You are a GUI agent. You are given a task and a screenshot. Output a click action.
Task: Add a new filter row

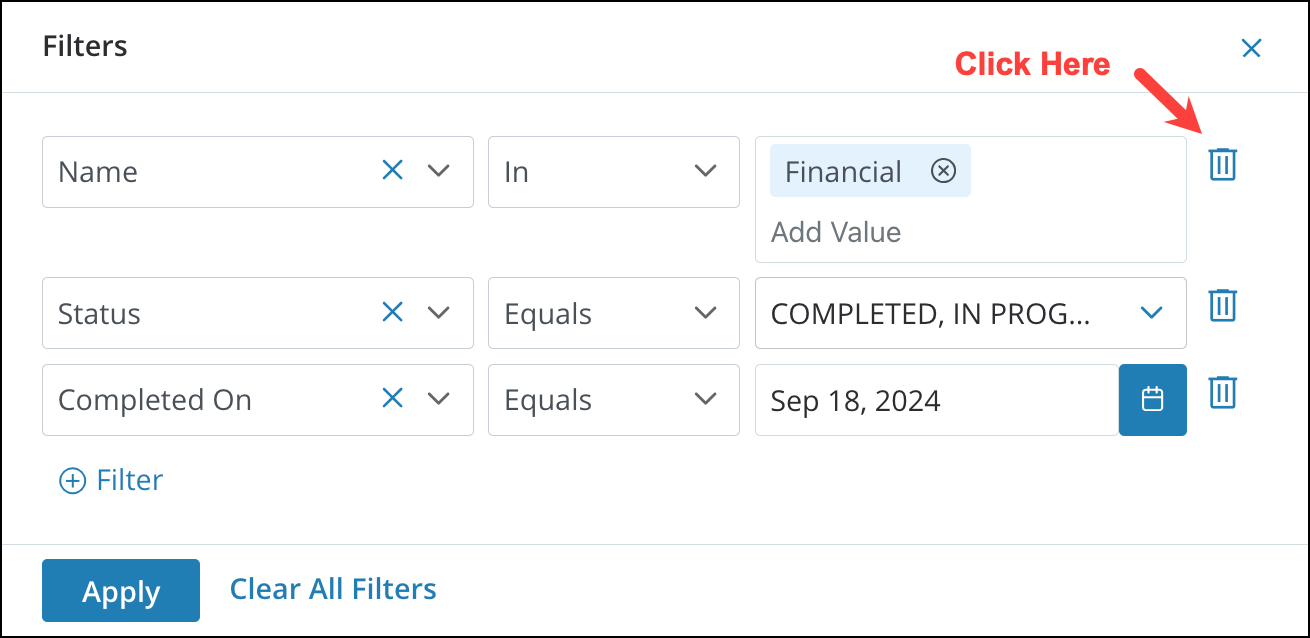pyautogui.click(x=110, y=480)
